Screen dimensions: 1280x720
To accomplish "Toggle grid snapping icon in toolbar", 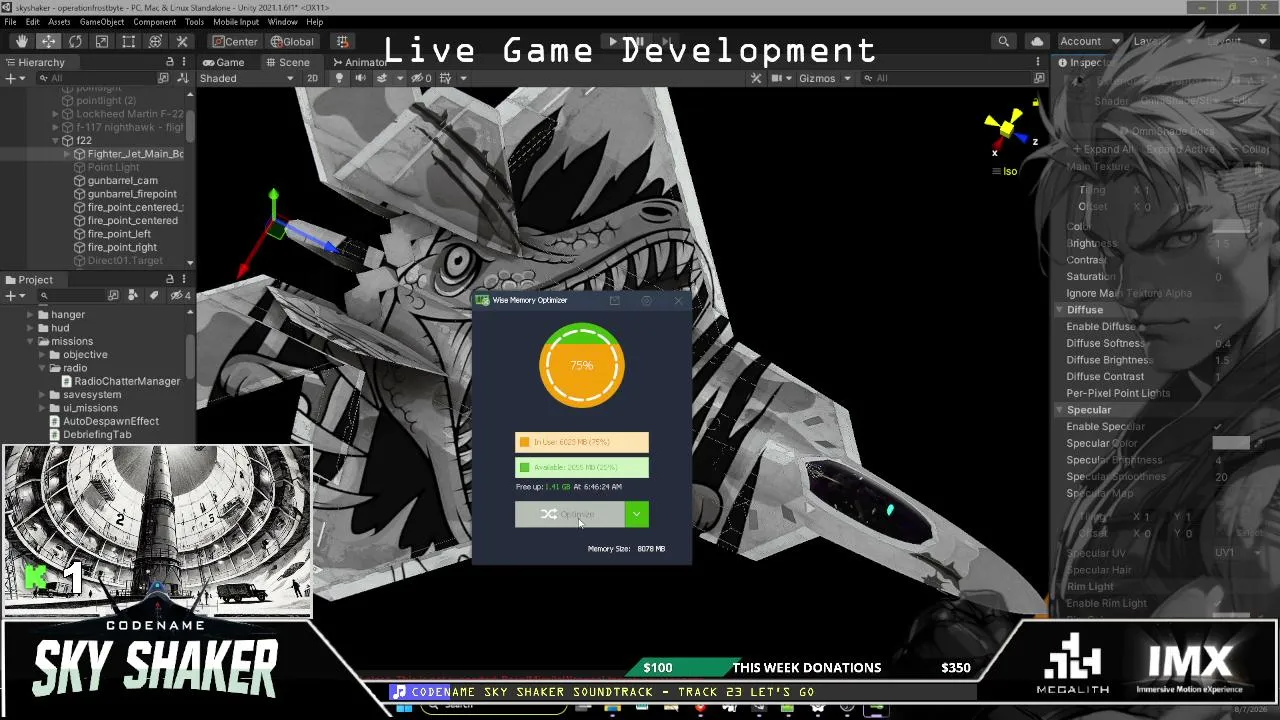I will pos(342,41).
